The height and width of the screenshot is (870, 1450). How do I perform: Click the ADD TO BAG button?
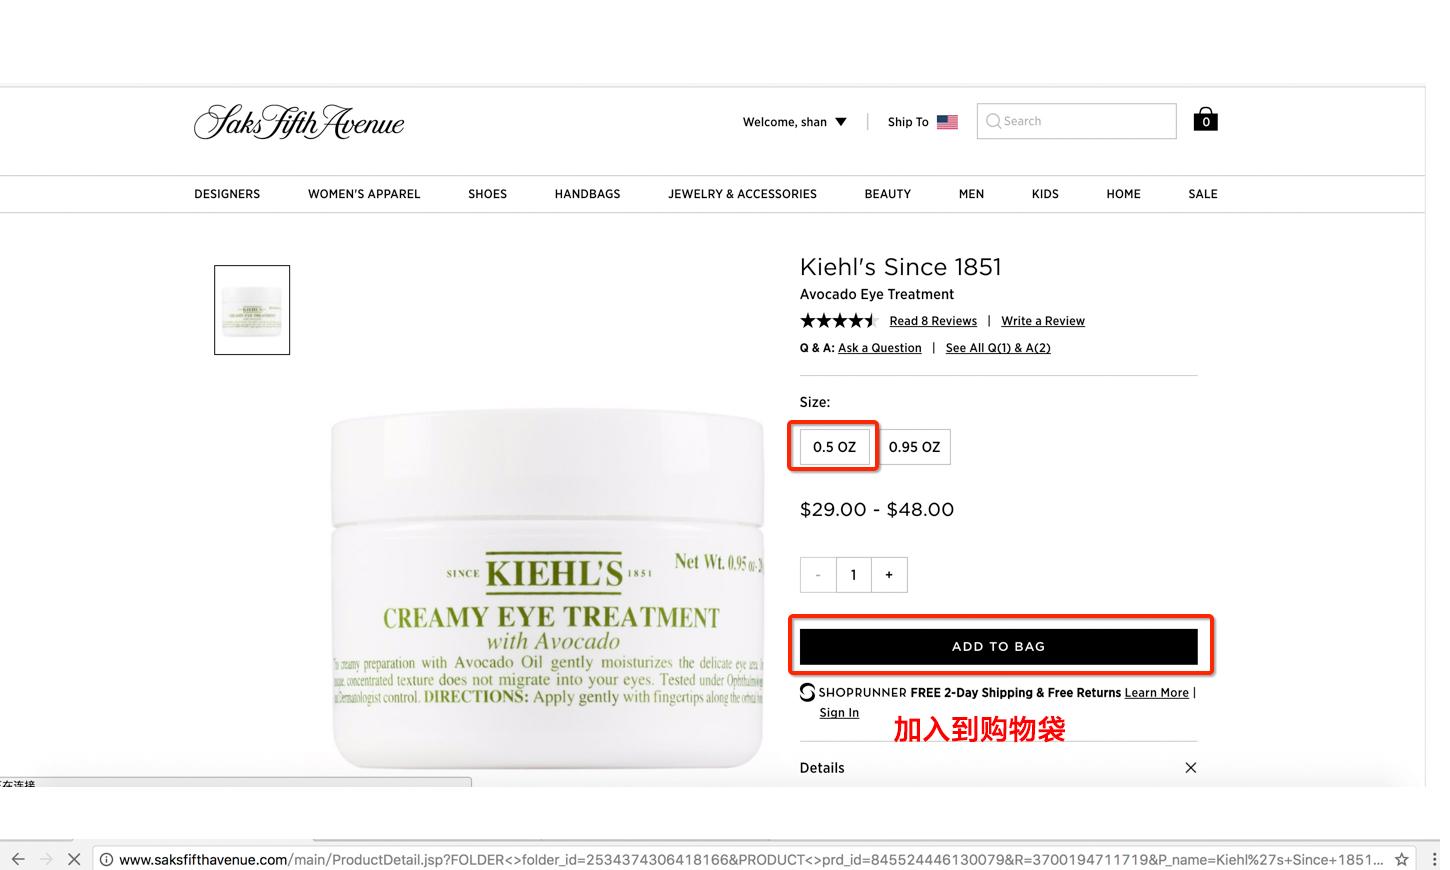coord(998,646)
